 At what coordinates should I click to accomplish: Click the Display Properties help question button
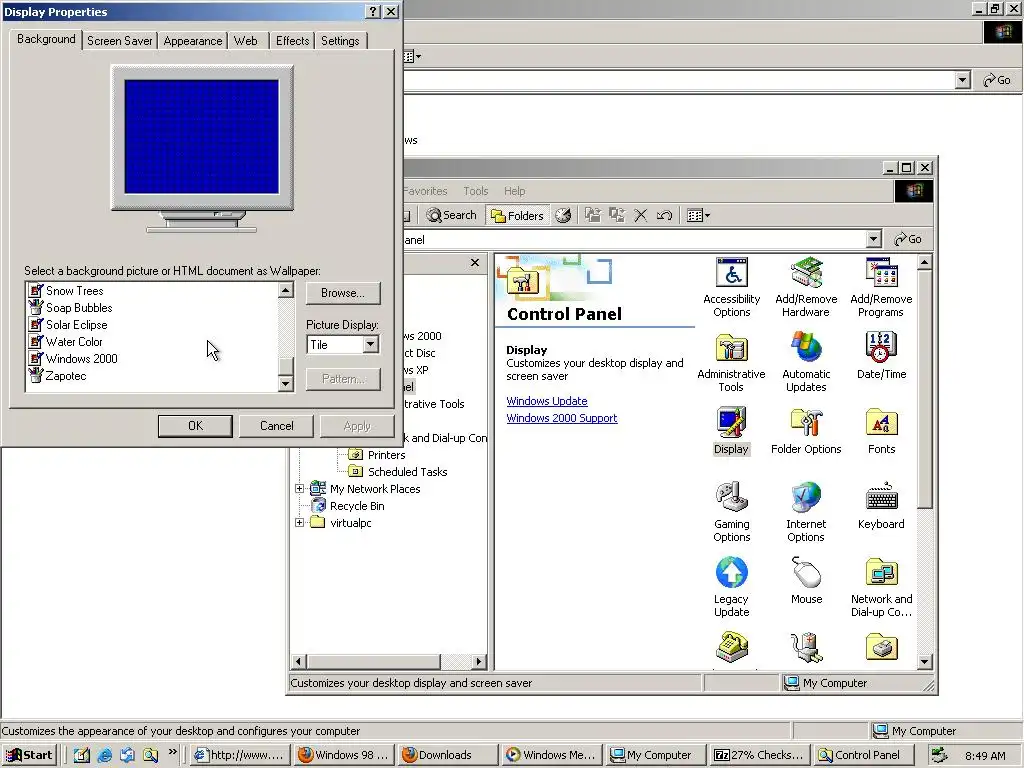click(x=373, y=11)
